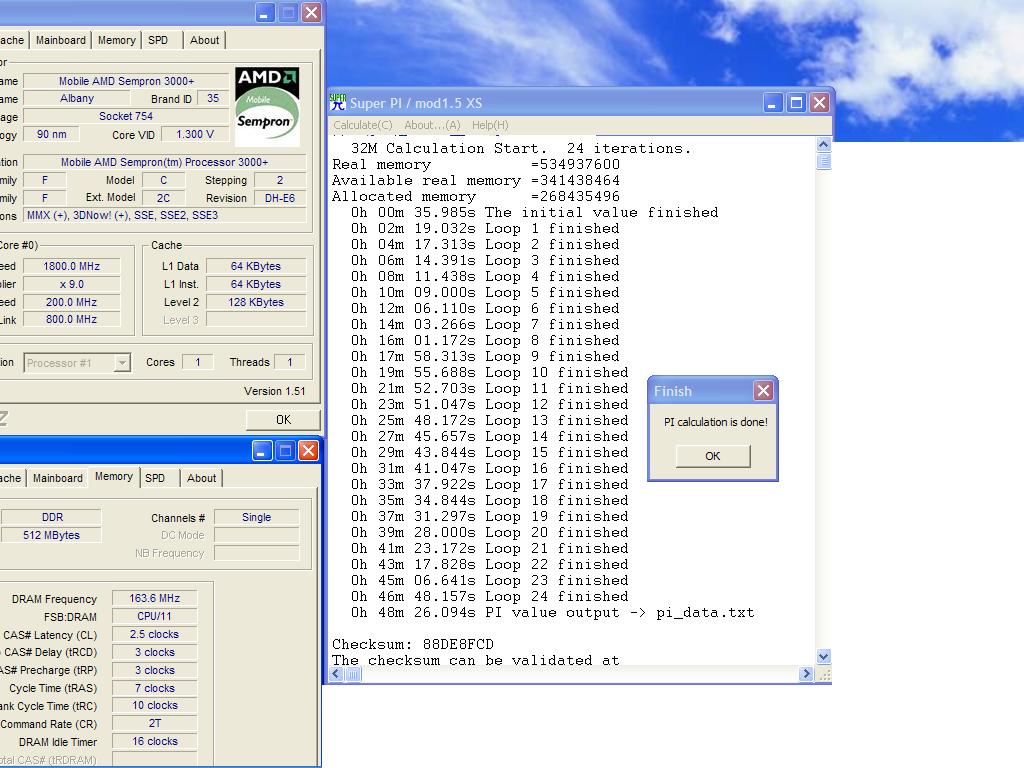Minimize the lower CPU-Z window
The image size is (1024, 768).
click(x=262, y=451)
